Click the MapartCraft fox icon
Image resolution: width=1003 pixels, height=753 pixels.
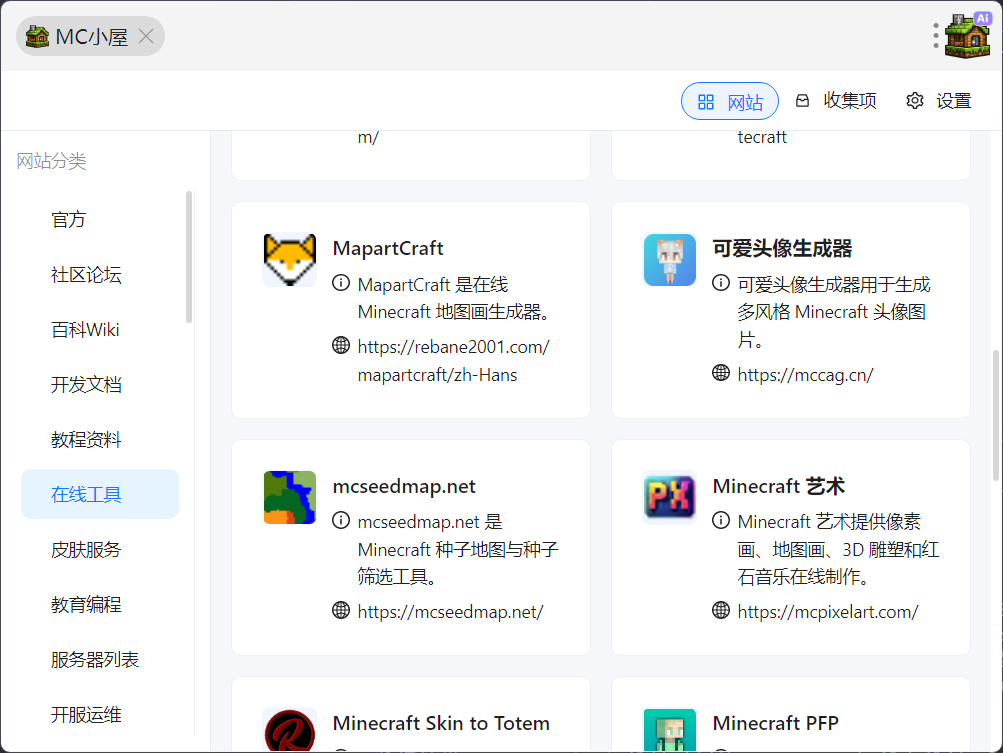pyautogui.click(x=289, y=260)
